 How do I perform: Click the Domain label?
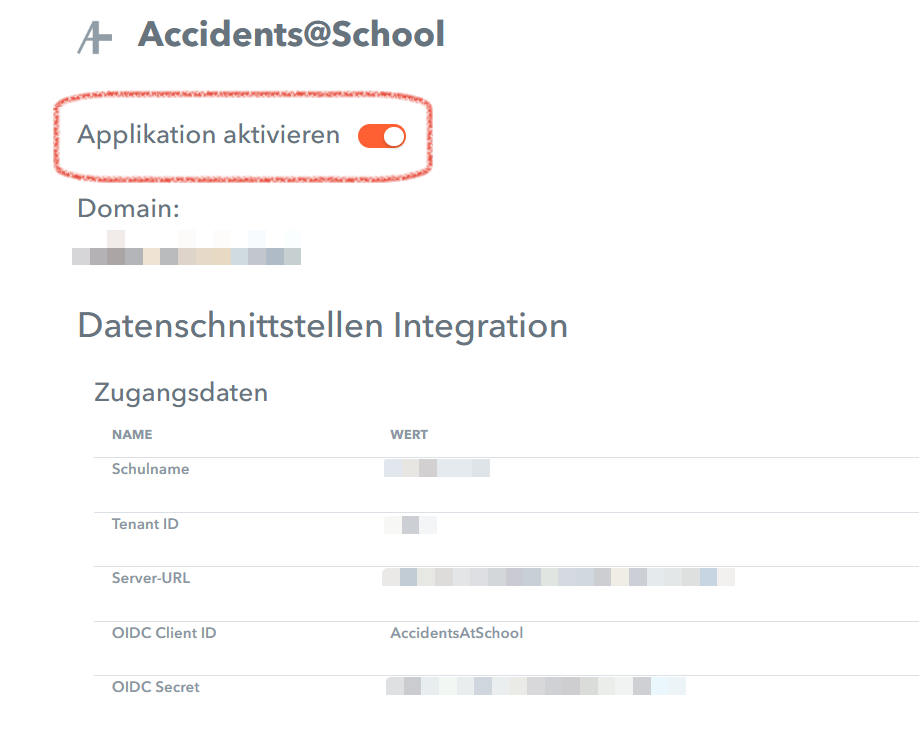click(128, 209)
